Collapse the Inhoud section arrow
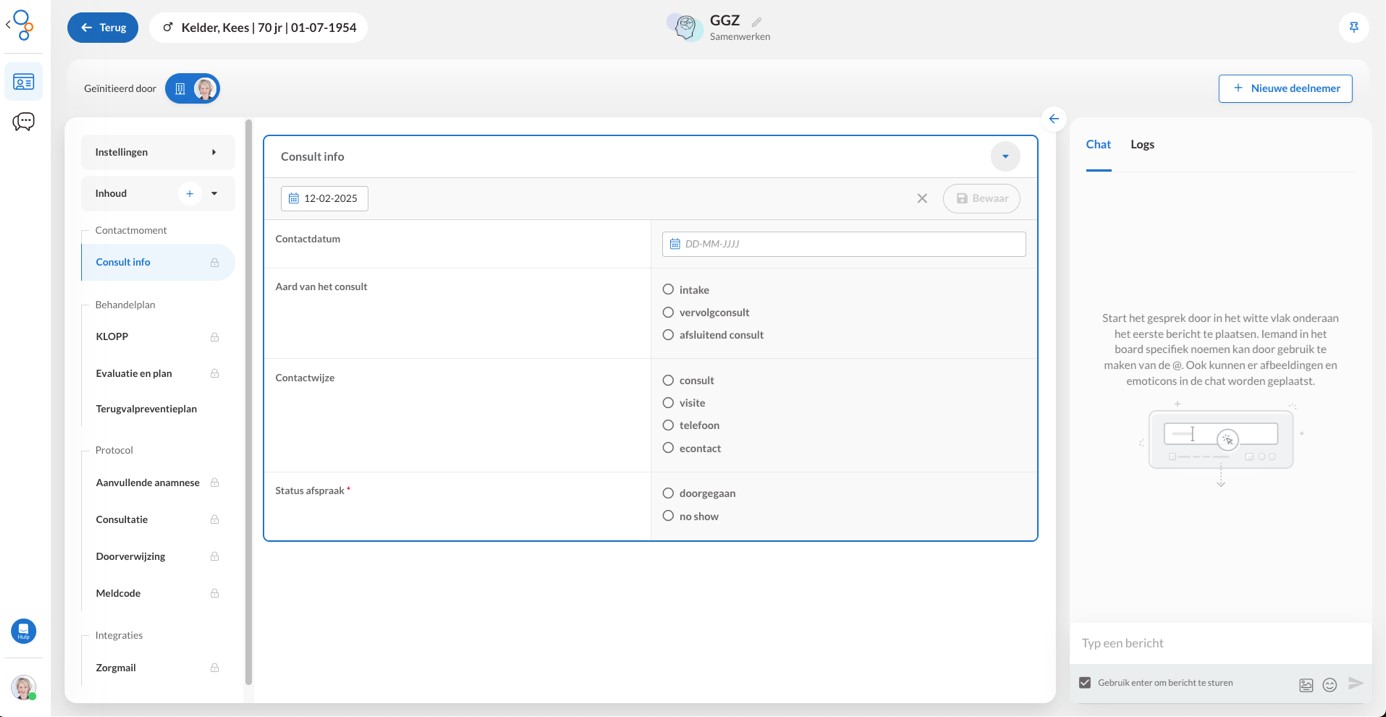 (x=214, y=194)
